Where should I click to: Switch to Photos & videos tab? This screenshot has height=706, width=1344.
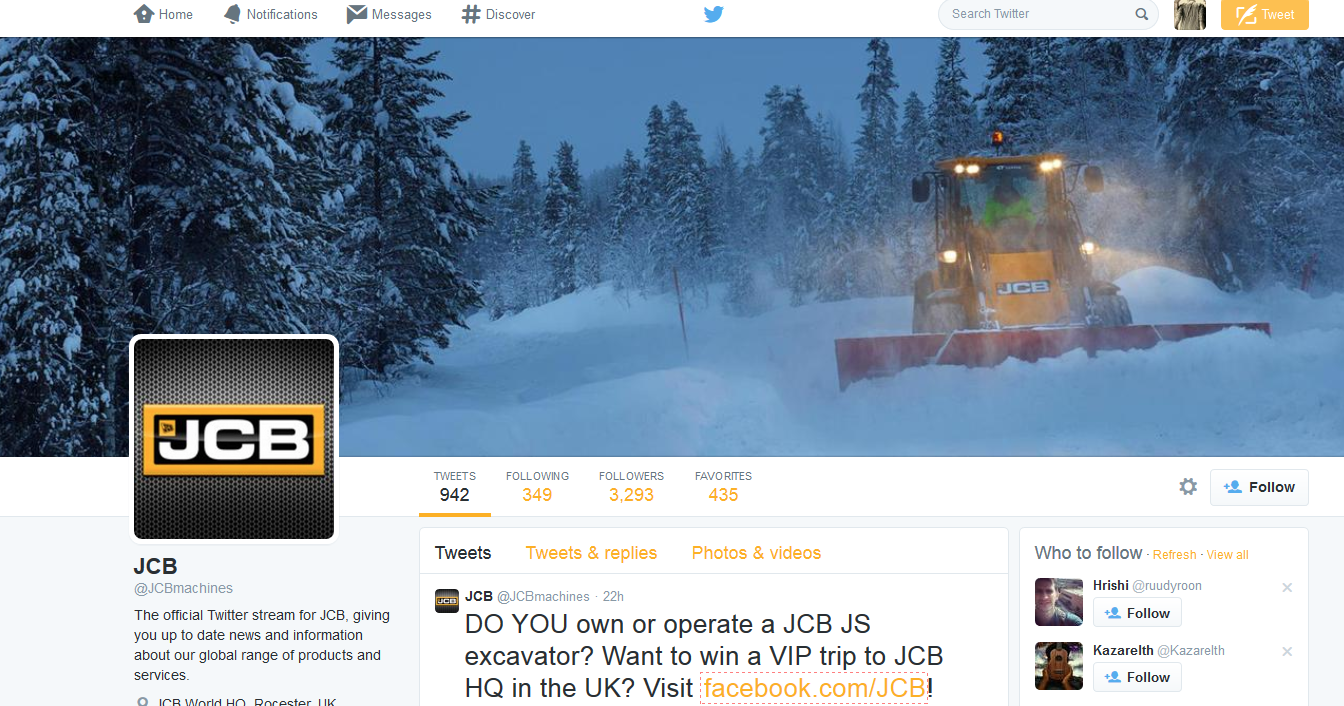(756, 553)
